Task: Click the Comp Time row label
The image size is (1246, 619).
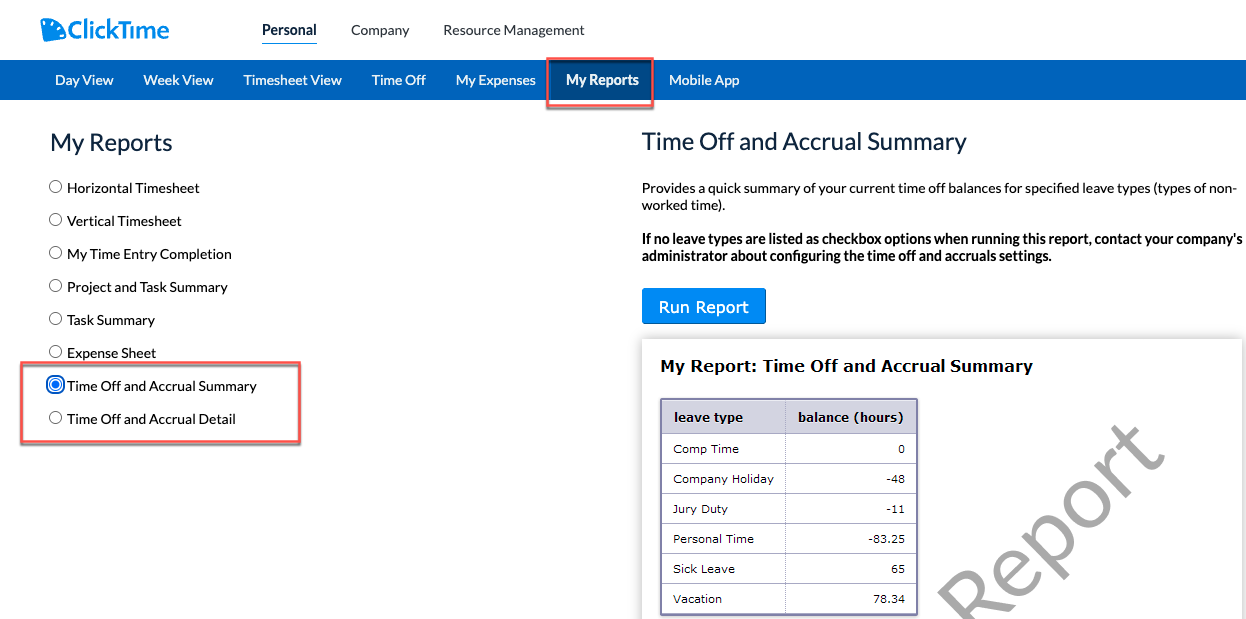Action: pyautogui.click(x=706, y=449)
